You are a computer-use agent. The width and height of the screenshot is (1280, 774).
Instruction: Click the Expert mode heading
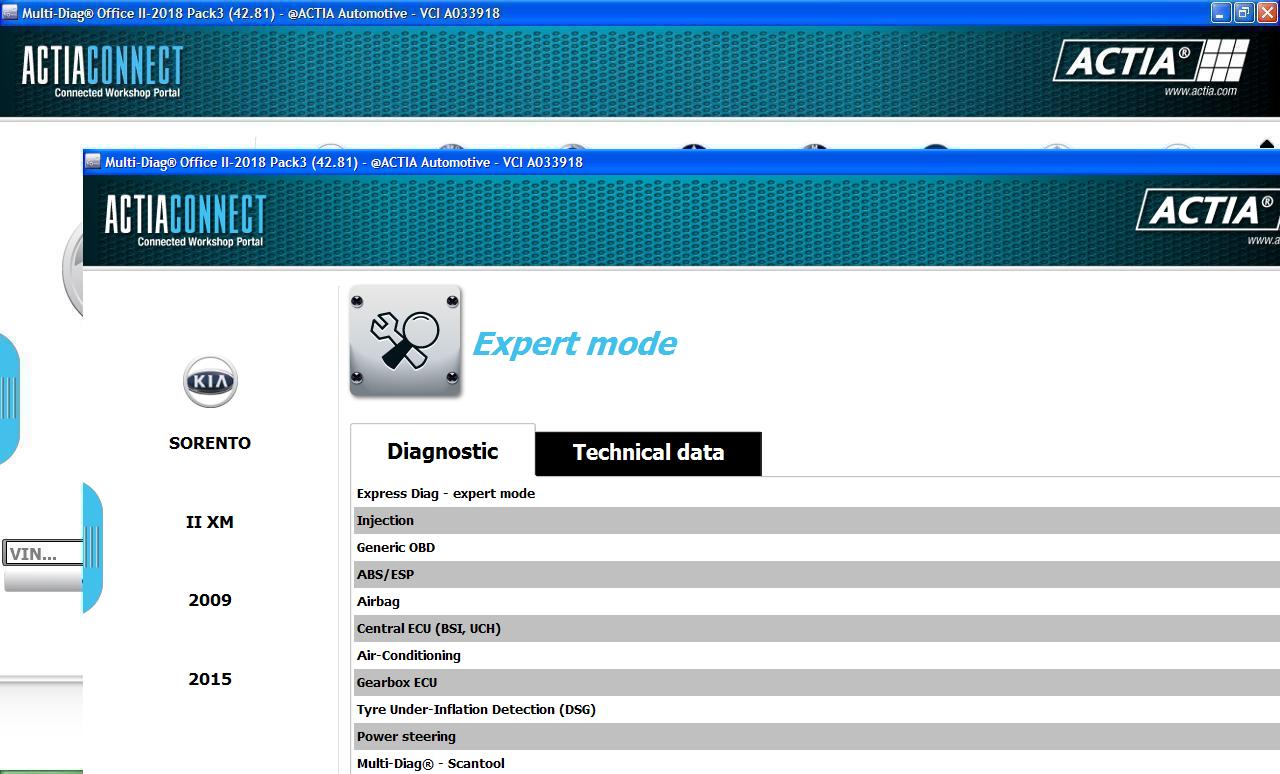click(x=574, y=344)
